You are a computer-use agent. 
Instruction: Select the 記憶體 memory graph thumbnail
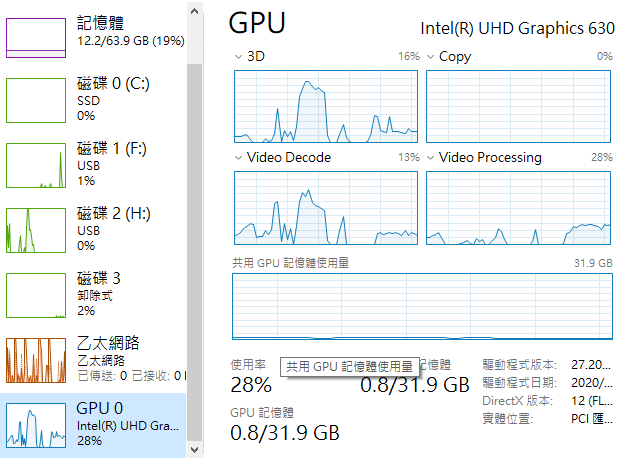pos(36,38)
